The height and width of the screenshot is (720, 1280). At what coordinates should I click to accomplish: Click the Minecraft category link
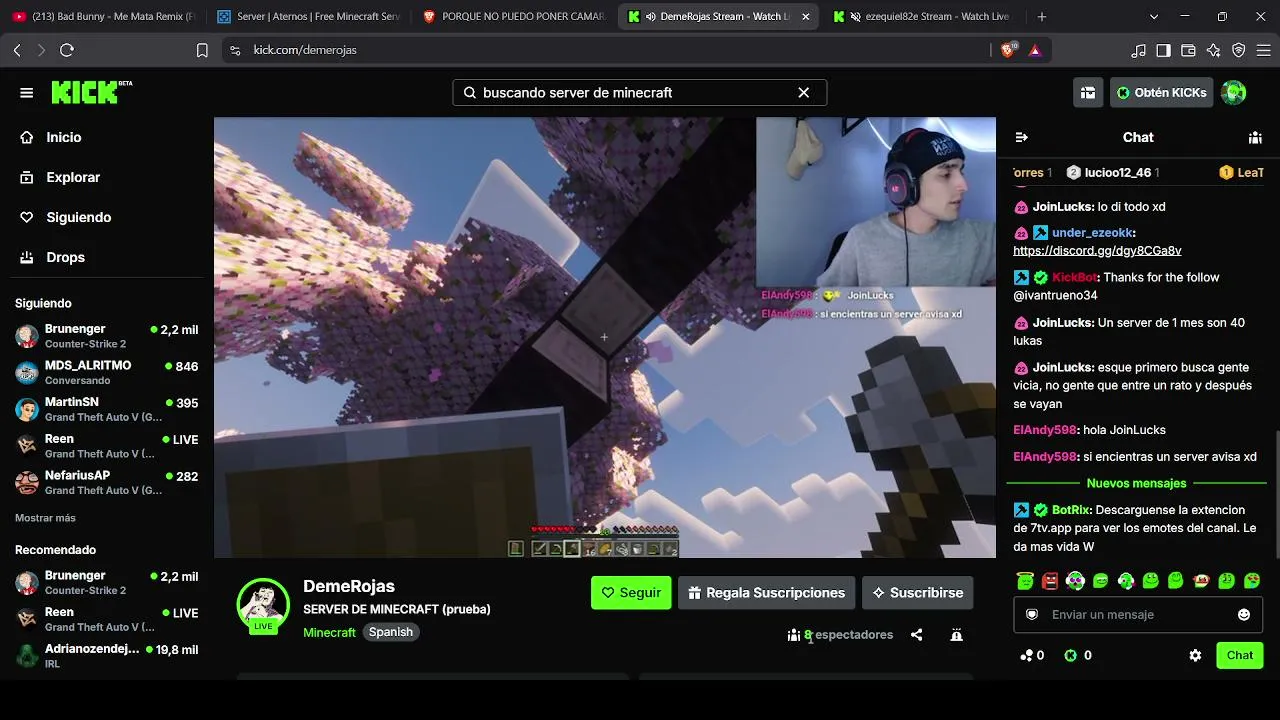tap(329, 632)
